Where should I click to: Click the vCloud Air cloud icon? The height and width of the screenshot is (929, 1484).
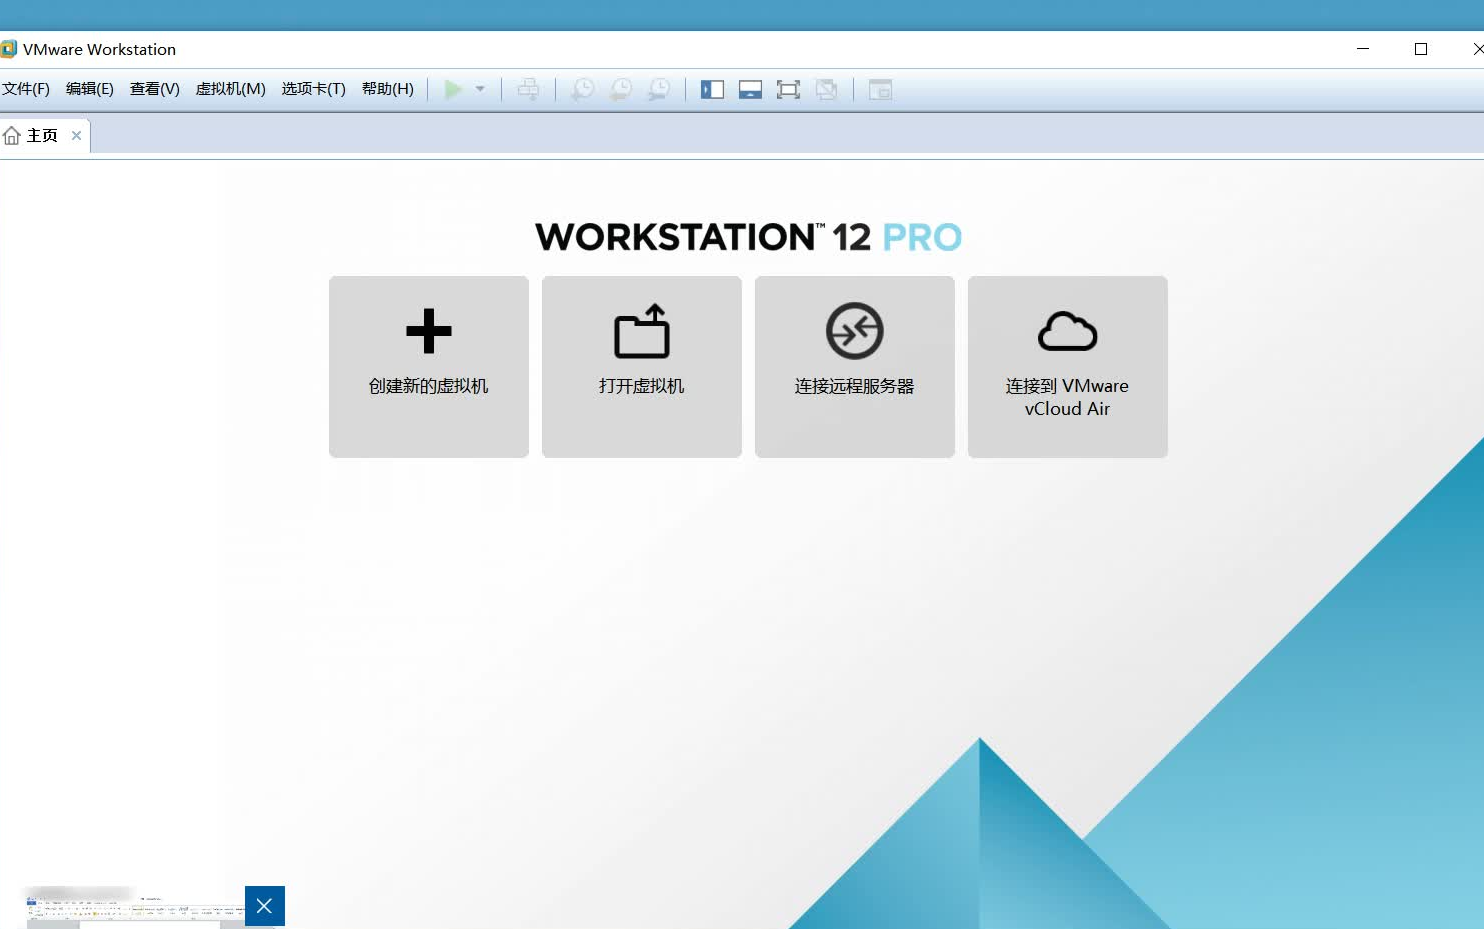[x=1068, y=331]
